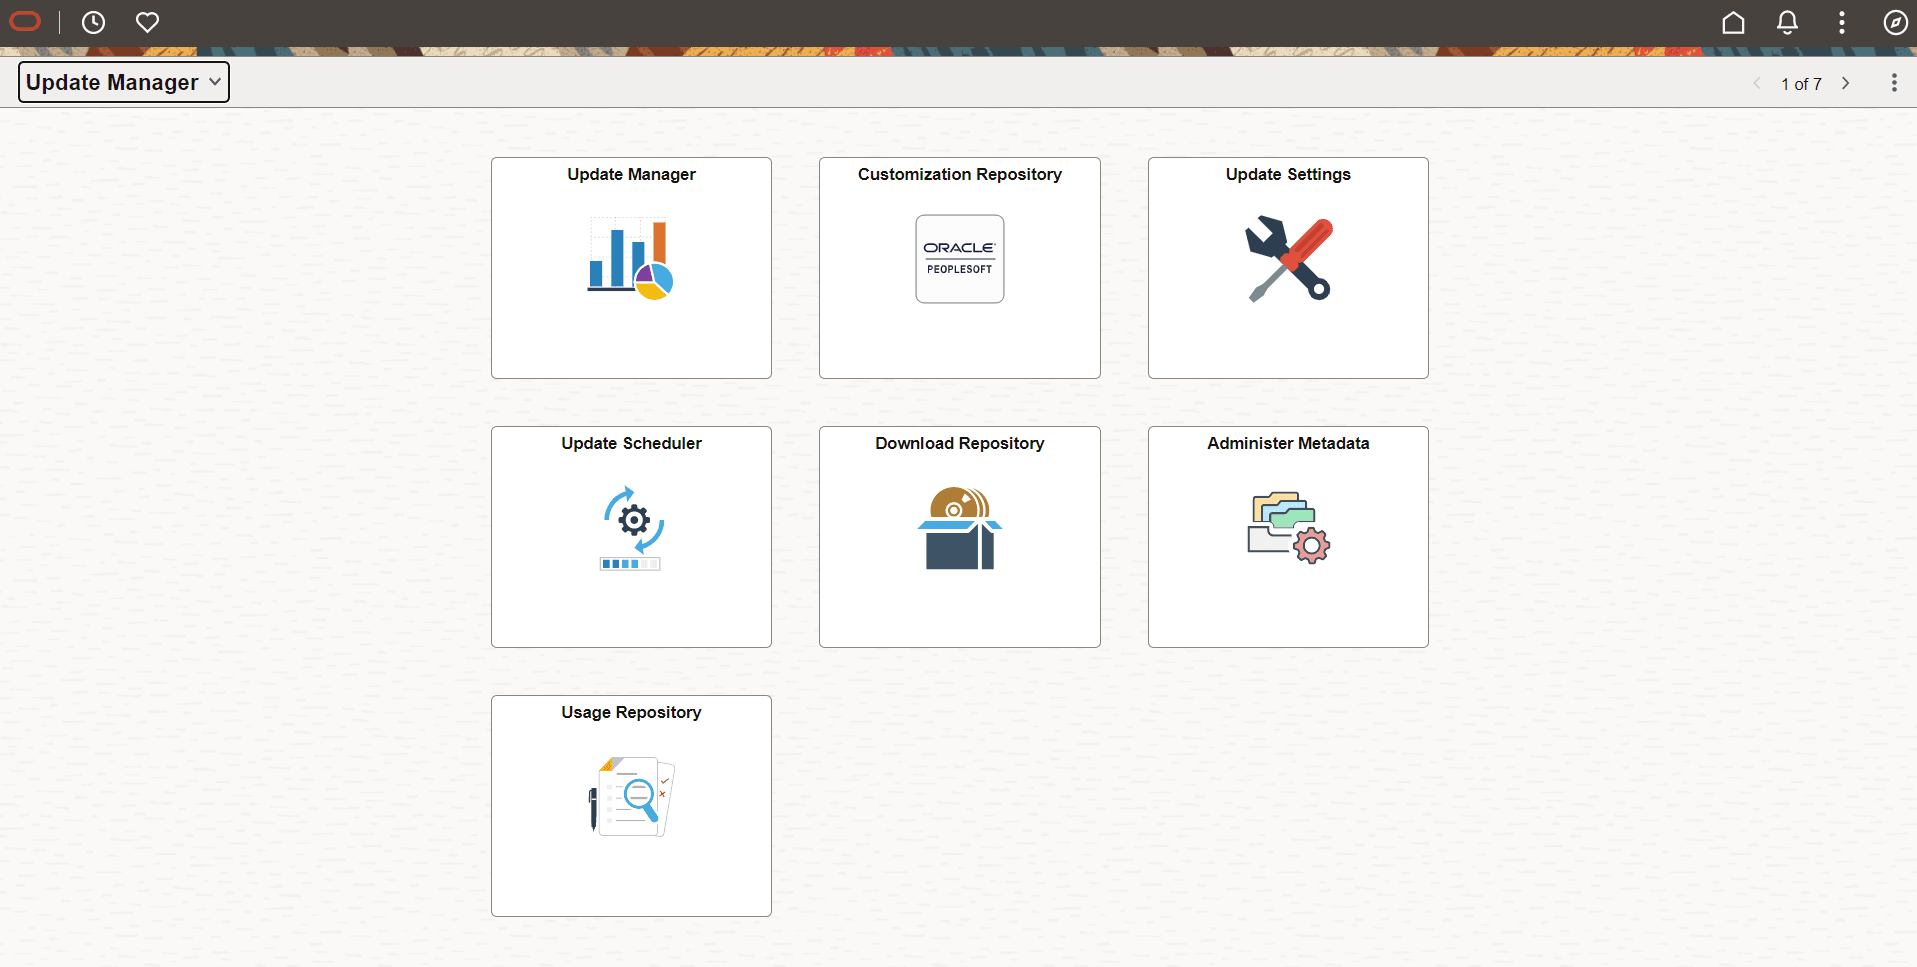Image resolution: width=1917 pixels, height=967 pixels.
Task: Open the Customization Repository tile
Action: [958, 267]
